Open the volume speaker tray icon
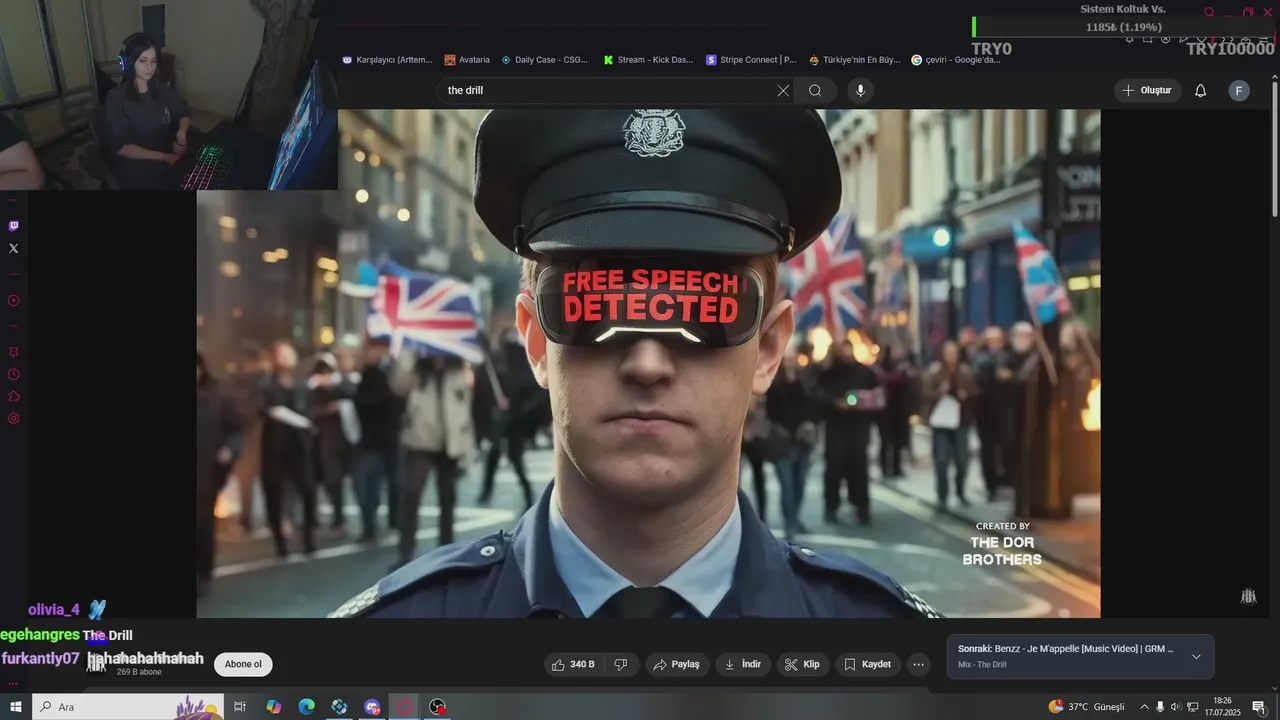Screen dimensions: 1280x720 pyautogui.click(x=1176, y=707)
